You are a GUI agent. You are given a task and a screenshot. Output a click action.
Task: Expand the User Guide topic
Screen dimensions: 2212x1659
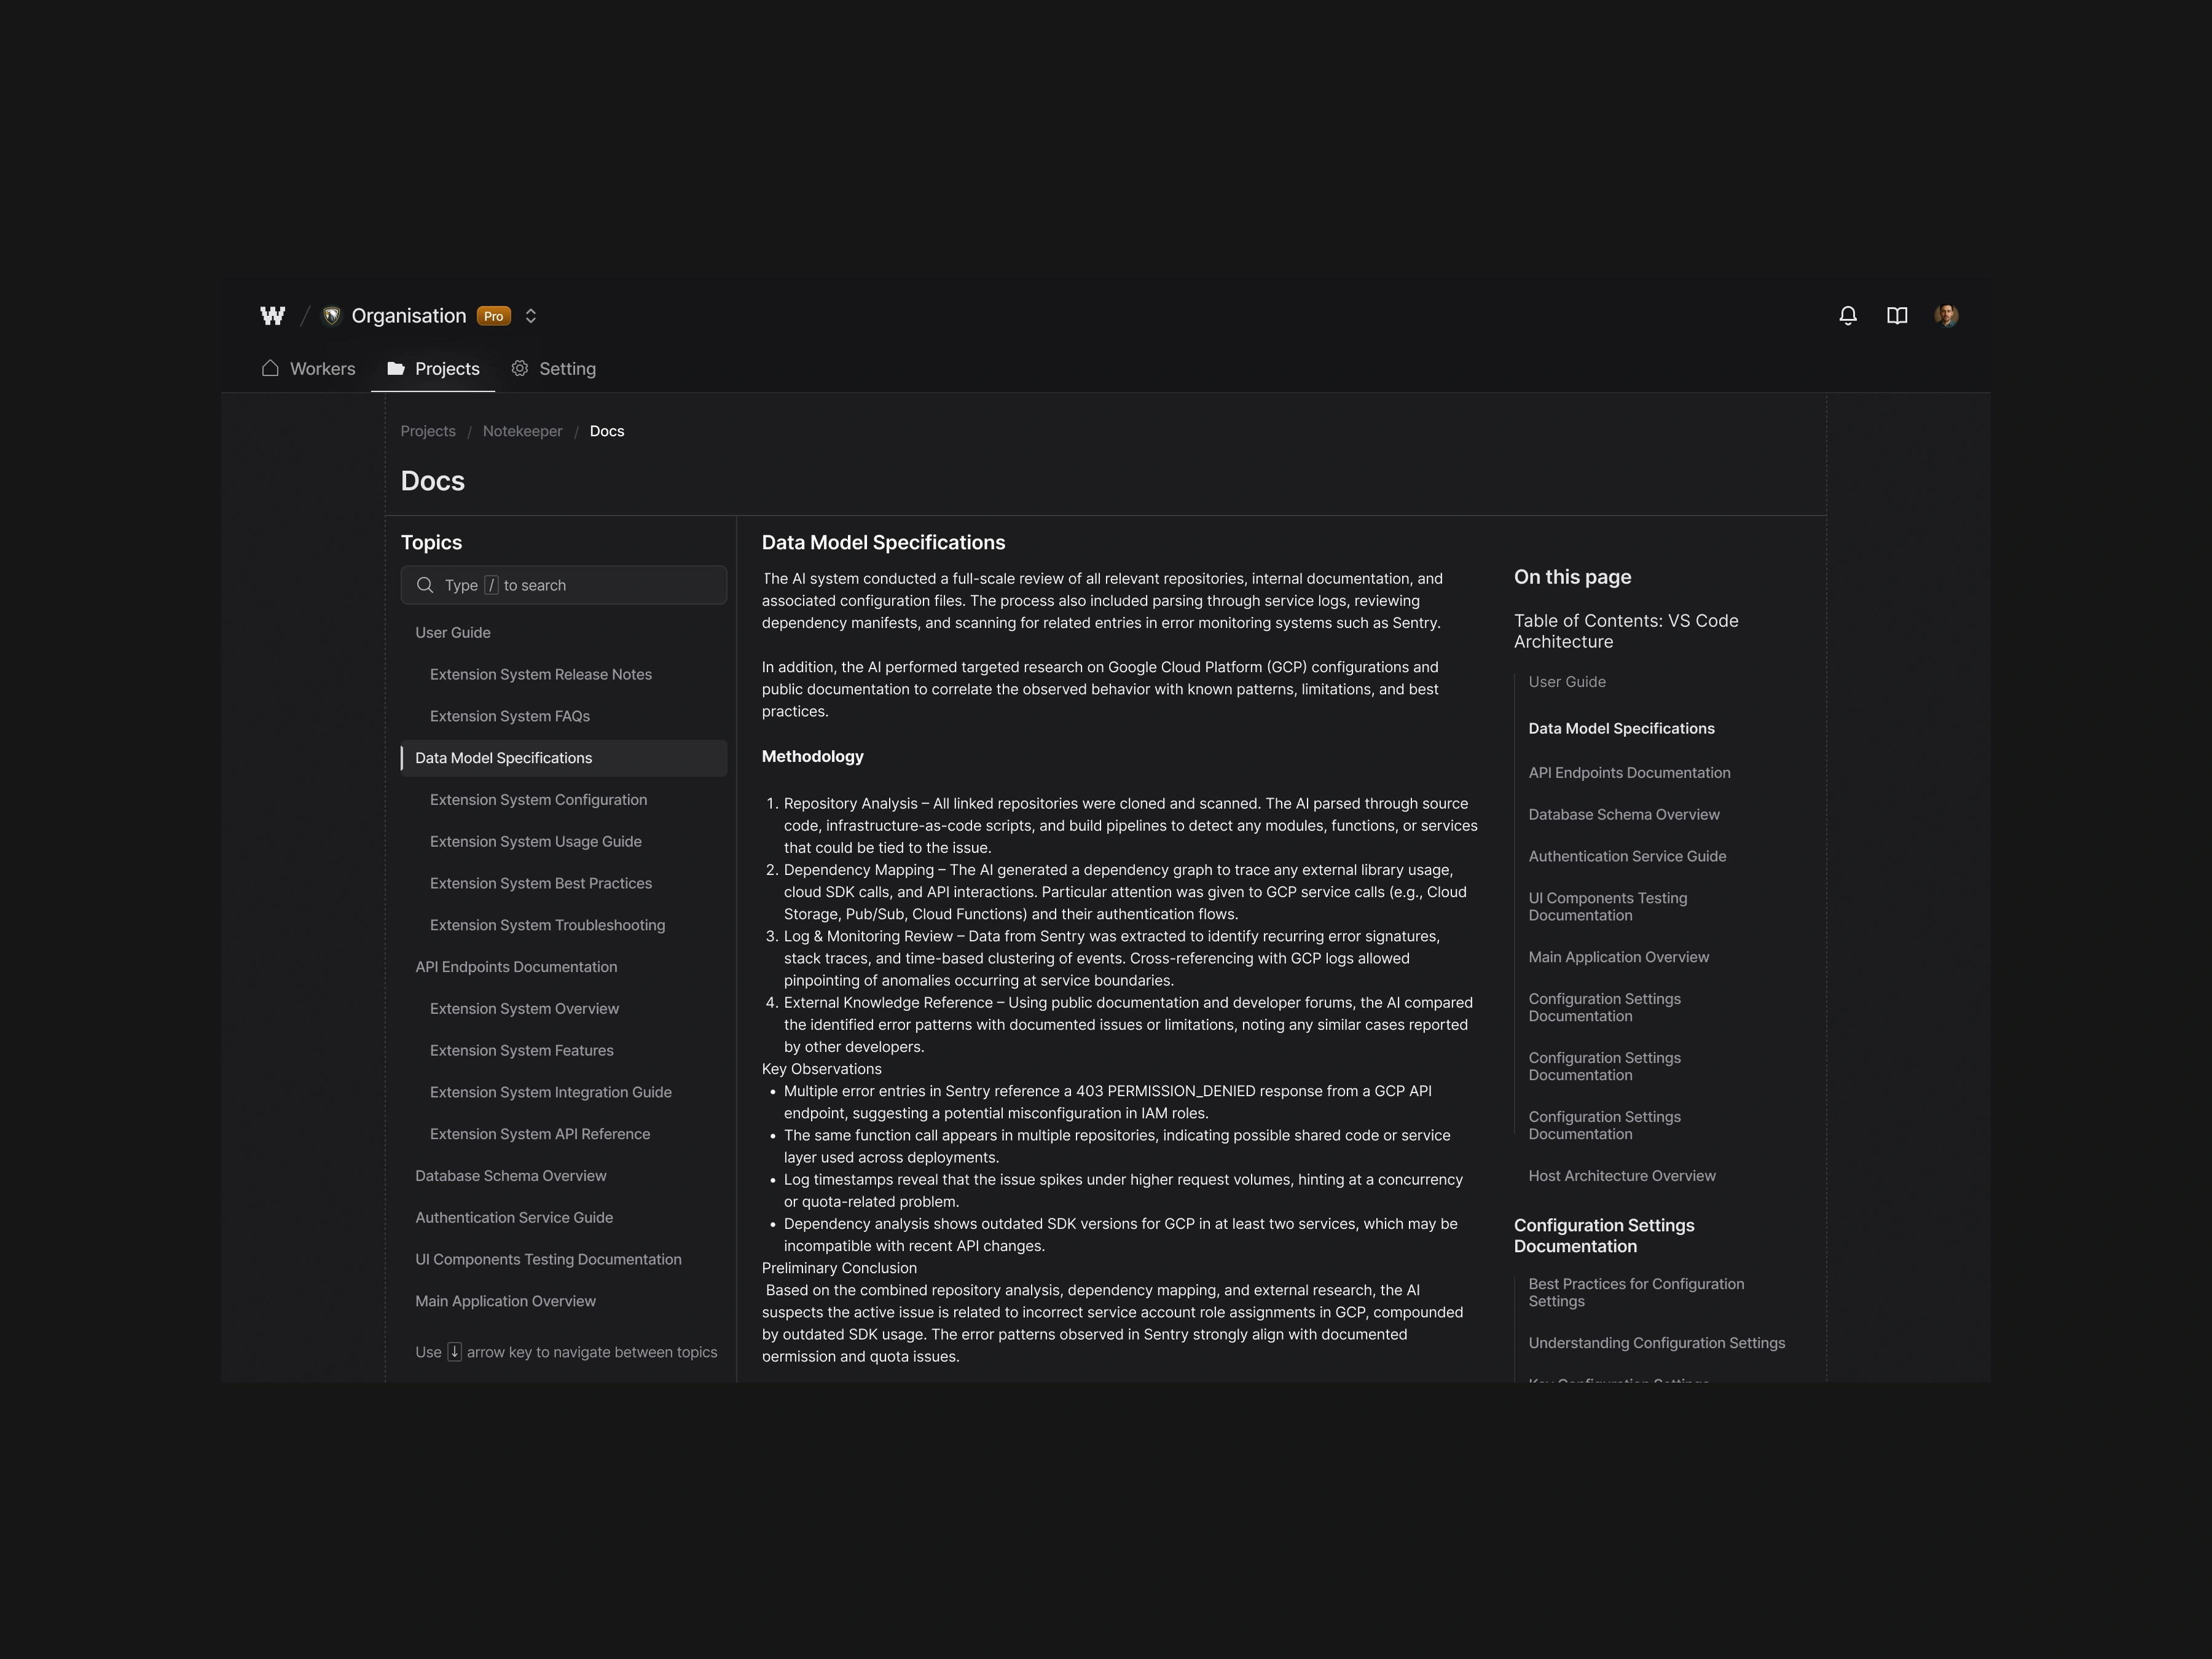click(x=453, y=633)
